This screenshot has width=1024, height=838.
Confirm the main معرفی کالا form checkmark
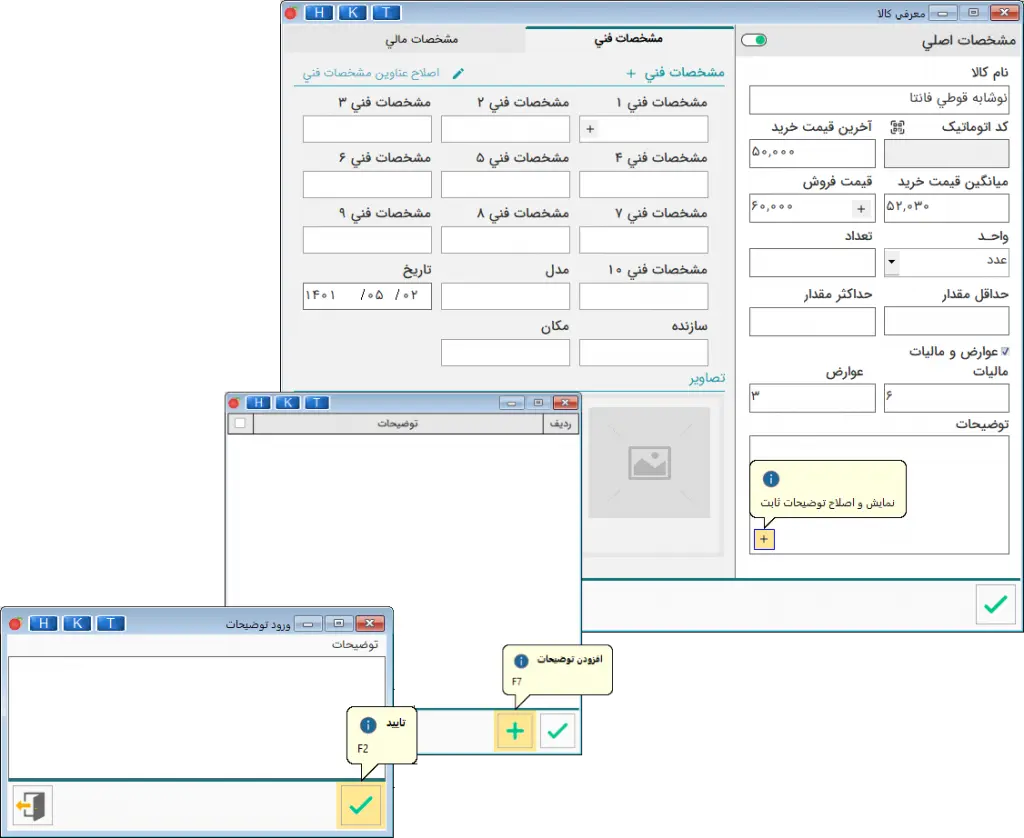click(995, 604)
